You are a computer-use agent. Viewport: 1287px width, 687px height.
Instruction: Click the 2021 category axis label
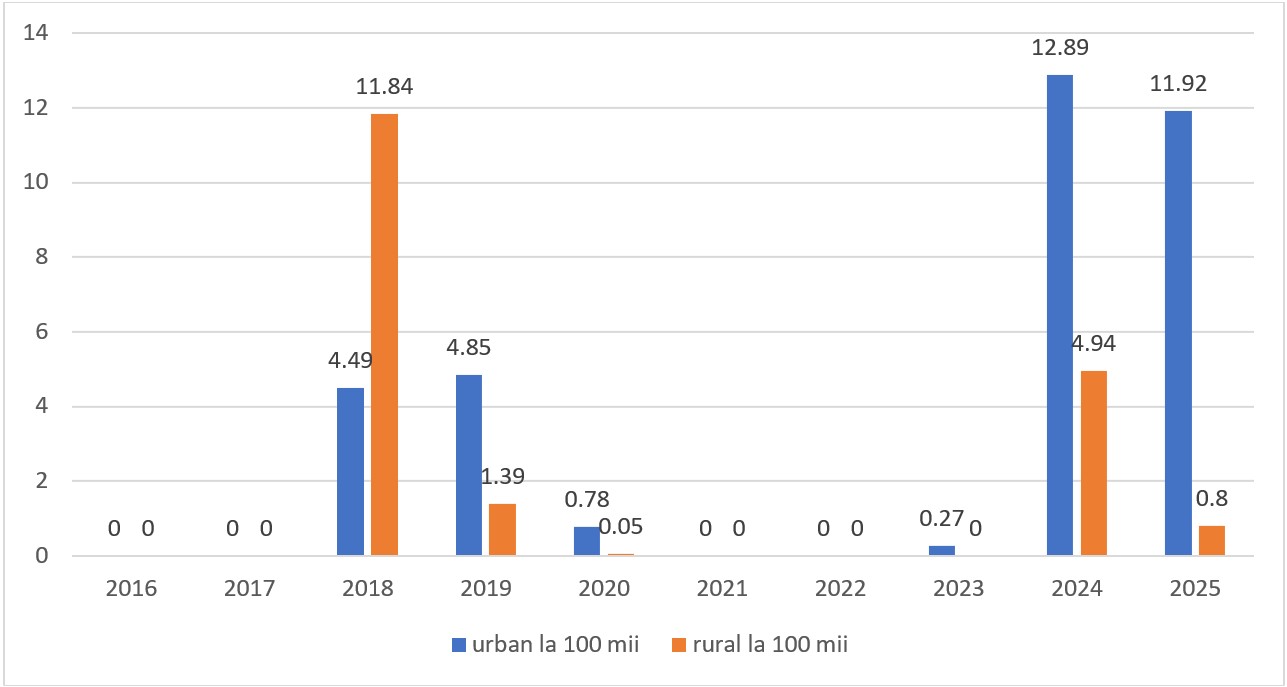point(722,589)
